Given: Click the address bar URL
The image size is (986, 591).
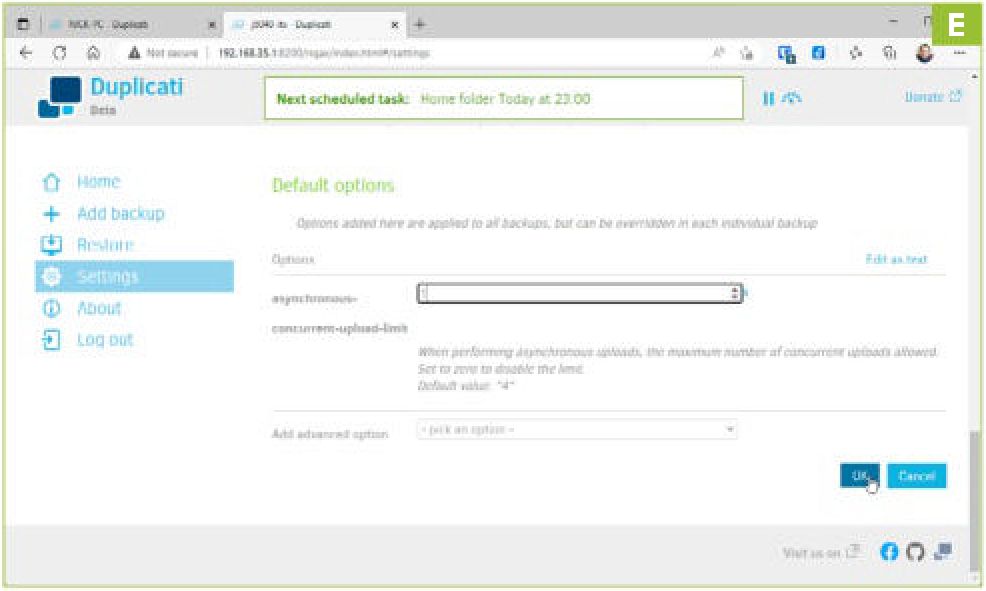Looking at the screenshot, I should [324, 53].
